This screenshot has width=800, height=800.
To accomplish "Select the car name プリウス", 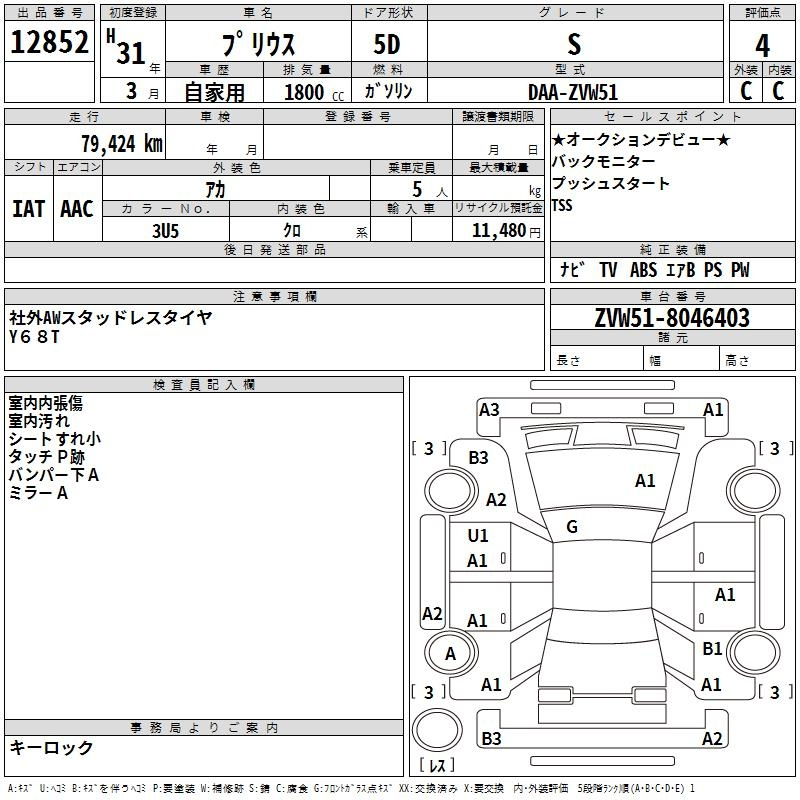I will click(x=258, y=44).
